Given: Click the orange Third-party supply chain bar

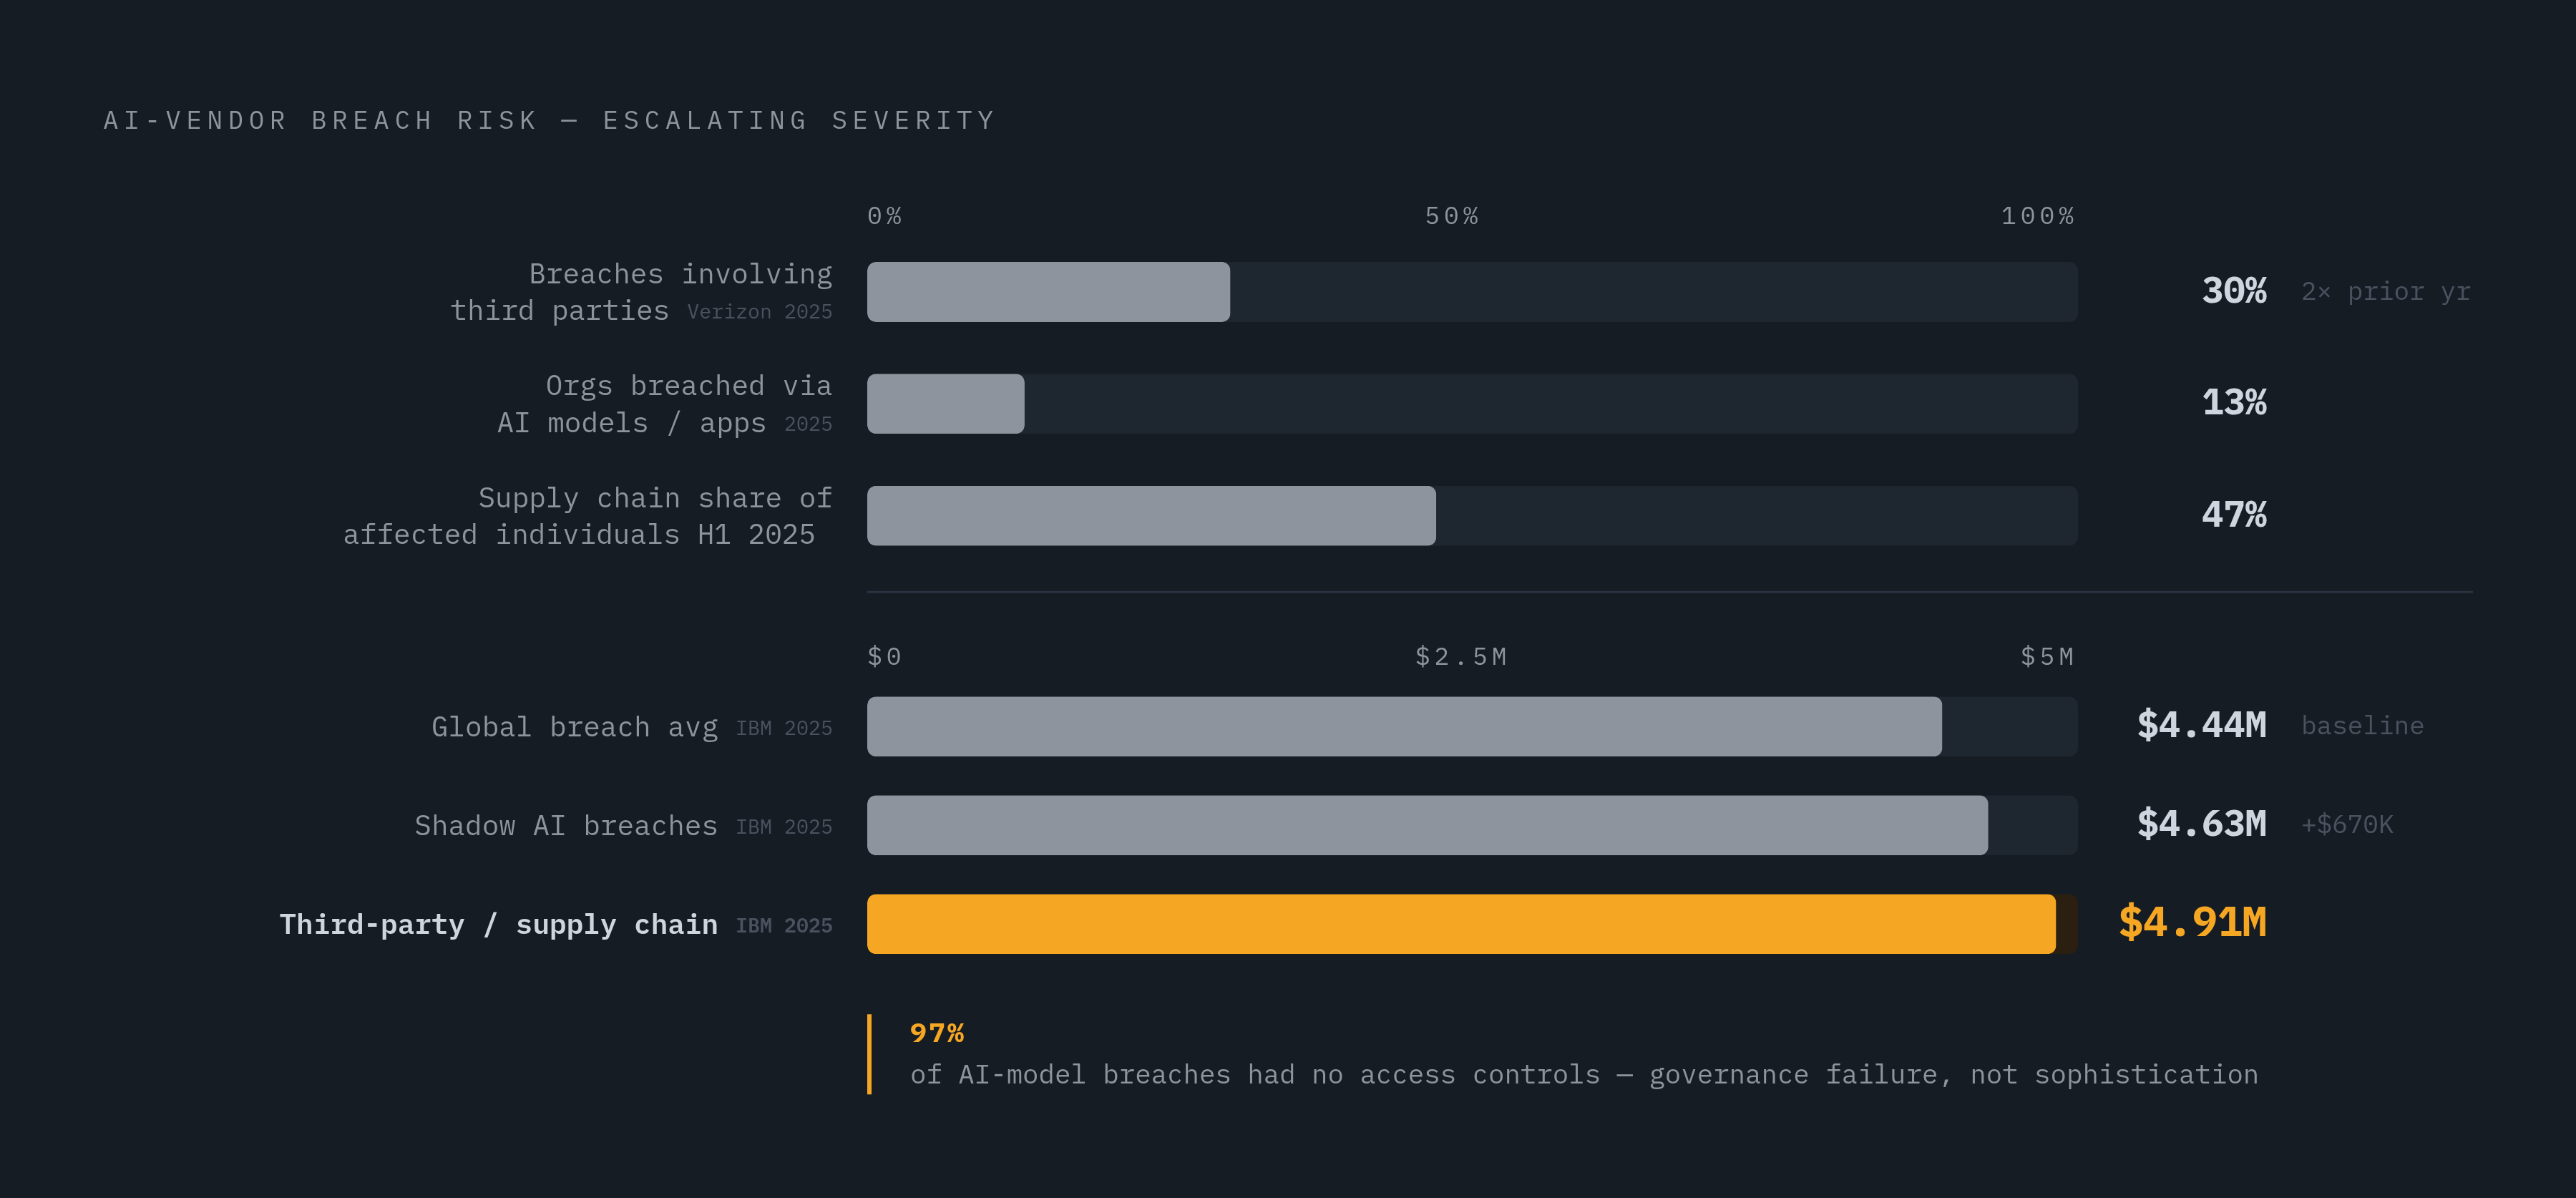Looking at the screenshot, I should pos(1461,925).
